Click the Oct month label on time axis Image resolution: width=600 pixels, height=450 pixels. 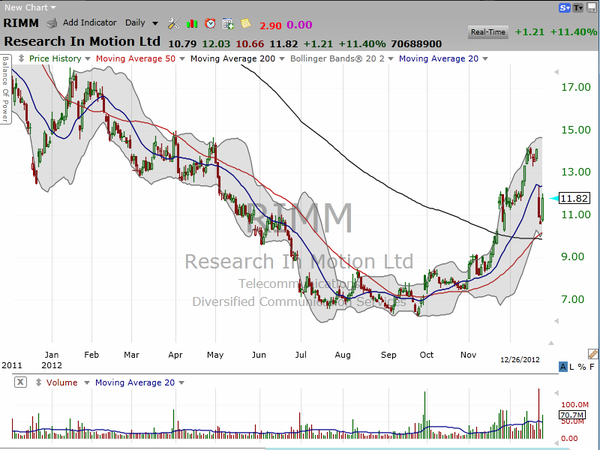coord(426,355)
